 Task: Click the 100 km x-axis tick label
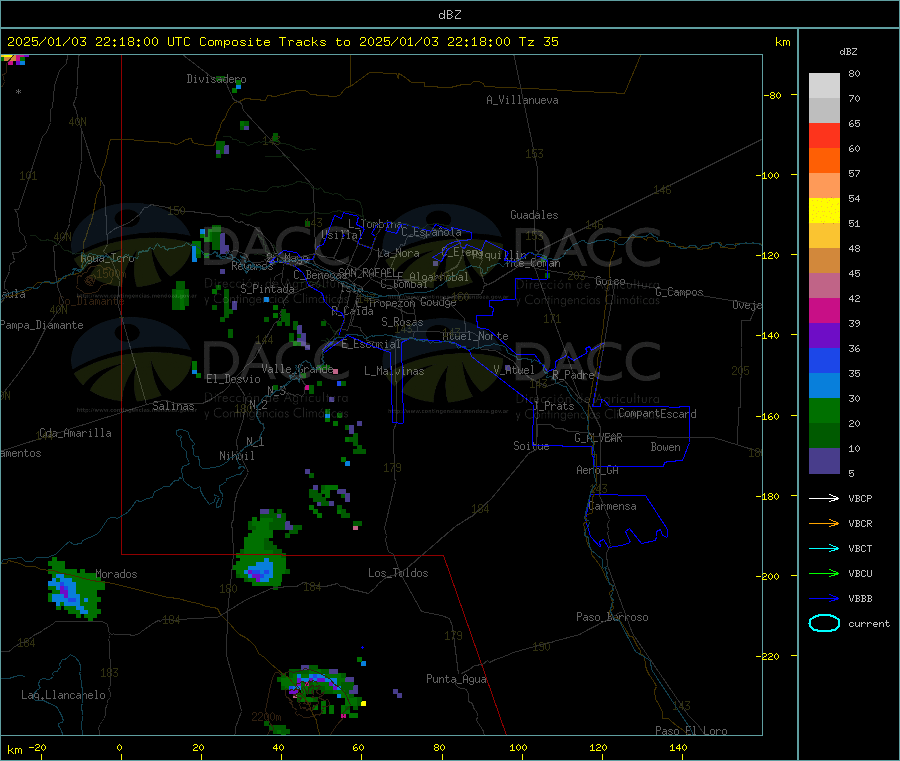(518, 747)
